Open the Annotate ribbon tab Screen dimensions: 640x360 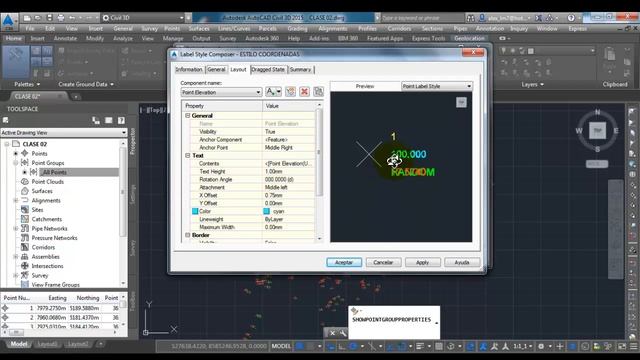(65, 38)
